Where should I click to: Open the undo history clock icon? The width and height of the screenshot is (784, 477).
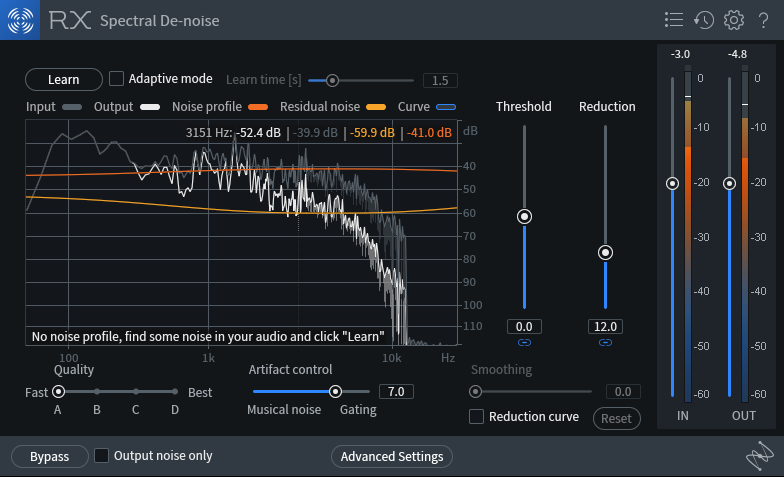pos(704,20)
